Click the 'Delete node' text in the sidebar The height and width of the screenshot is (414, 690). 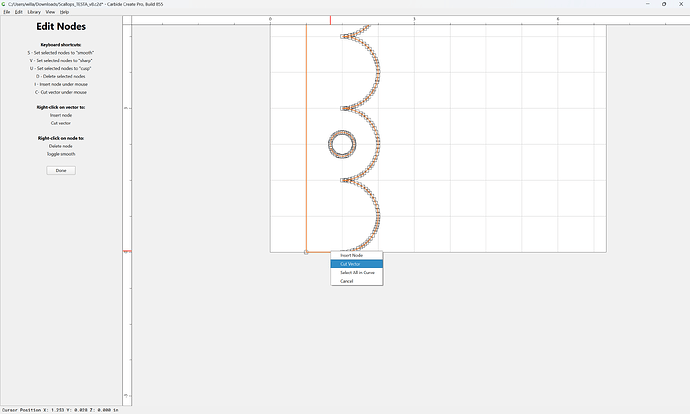pos(61,146)
